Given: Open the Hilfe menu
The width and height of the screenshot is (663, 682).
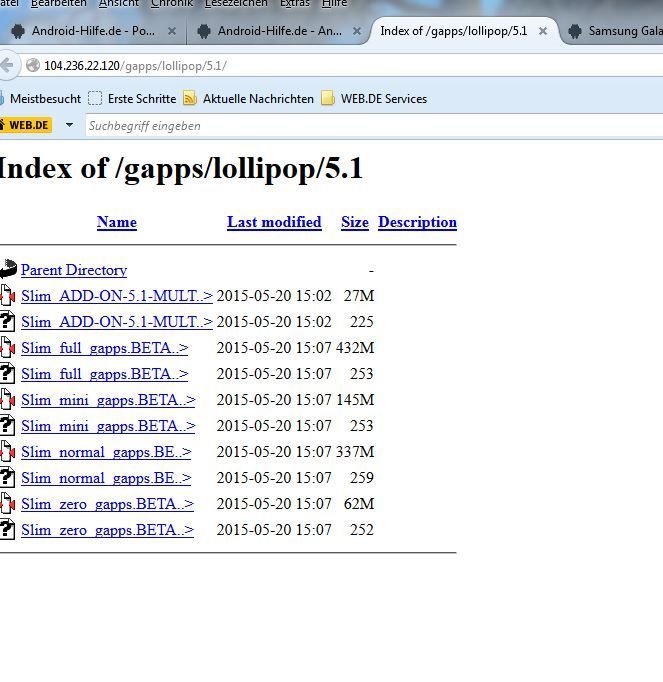Looking at the screenshot, I should point(334,3).
